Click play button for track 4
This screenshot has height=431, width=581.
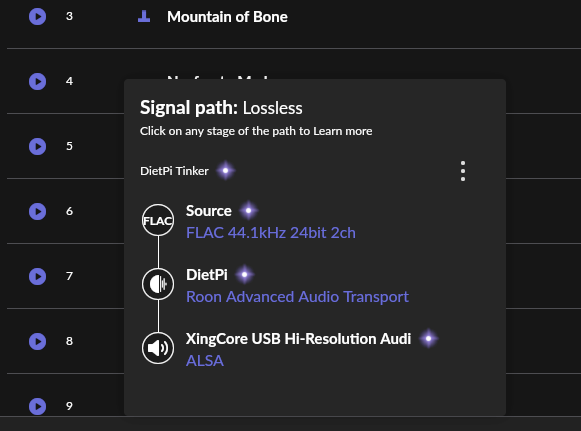pyautogui.click(x=37, y=81)
